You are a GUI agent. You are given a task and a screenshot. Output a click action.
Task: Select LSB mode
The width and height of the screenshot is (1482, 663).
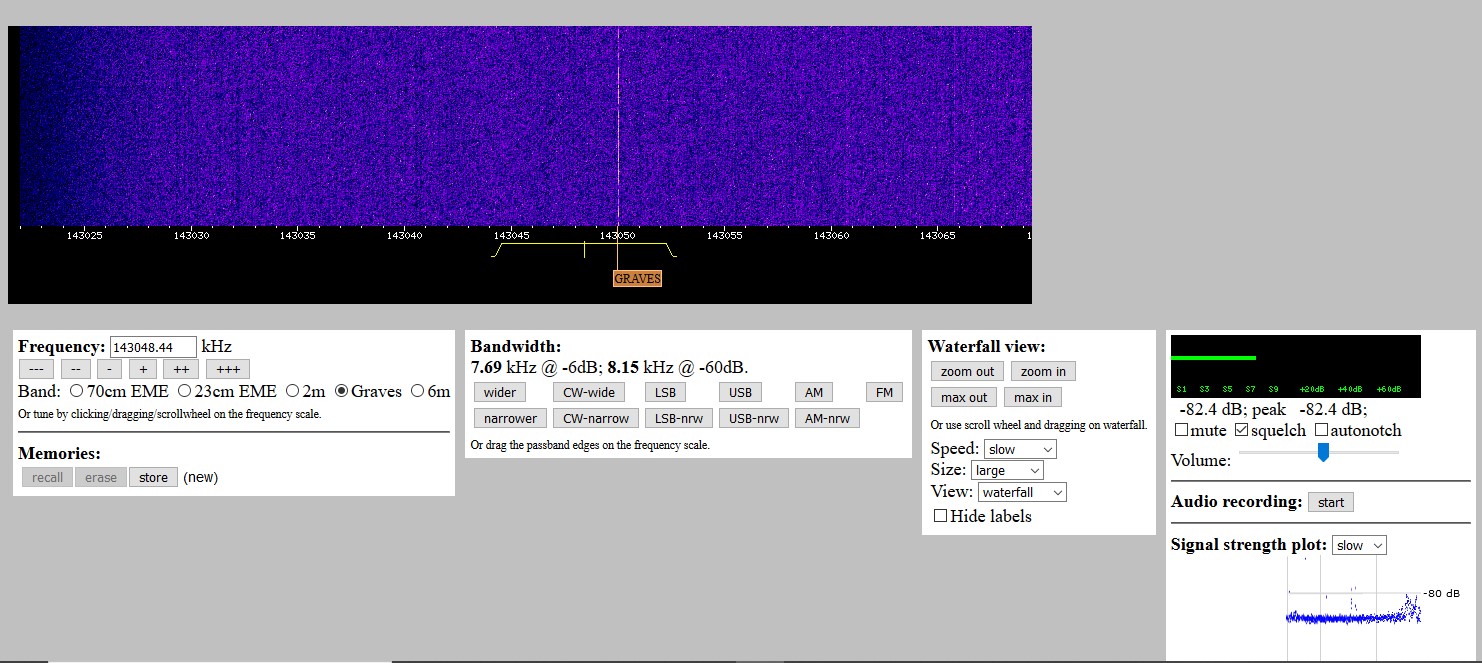(665, 392)
